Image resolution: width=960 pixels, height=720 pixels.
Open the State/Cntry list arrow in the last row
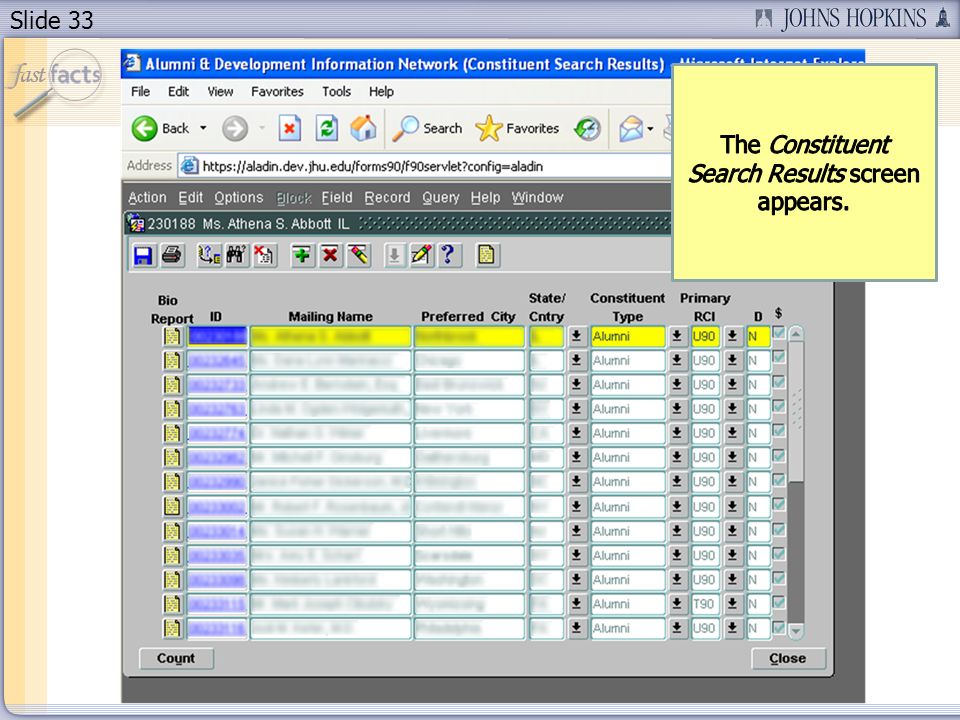576,628
